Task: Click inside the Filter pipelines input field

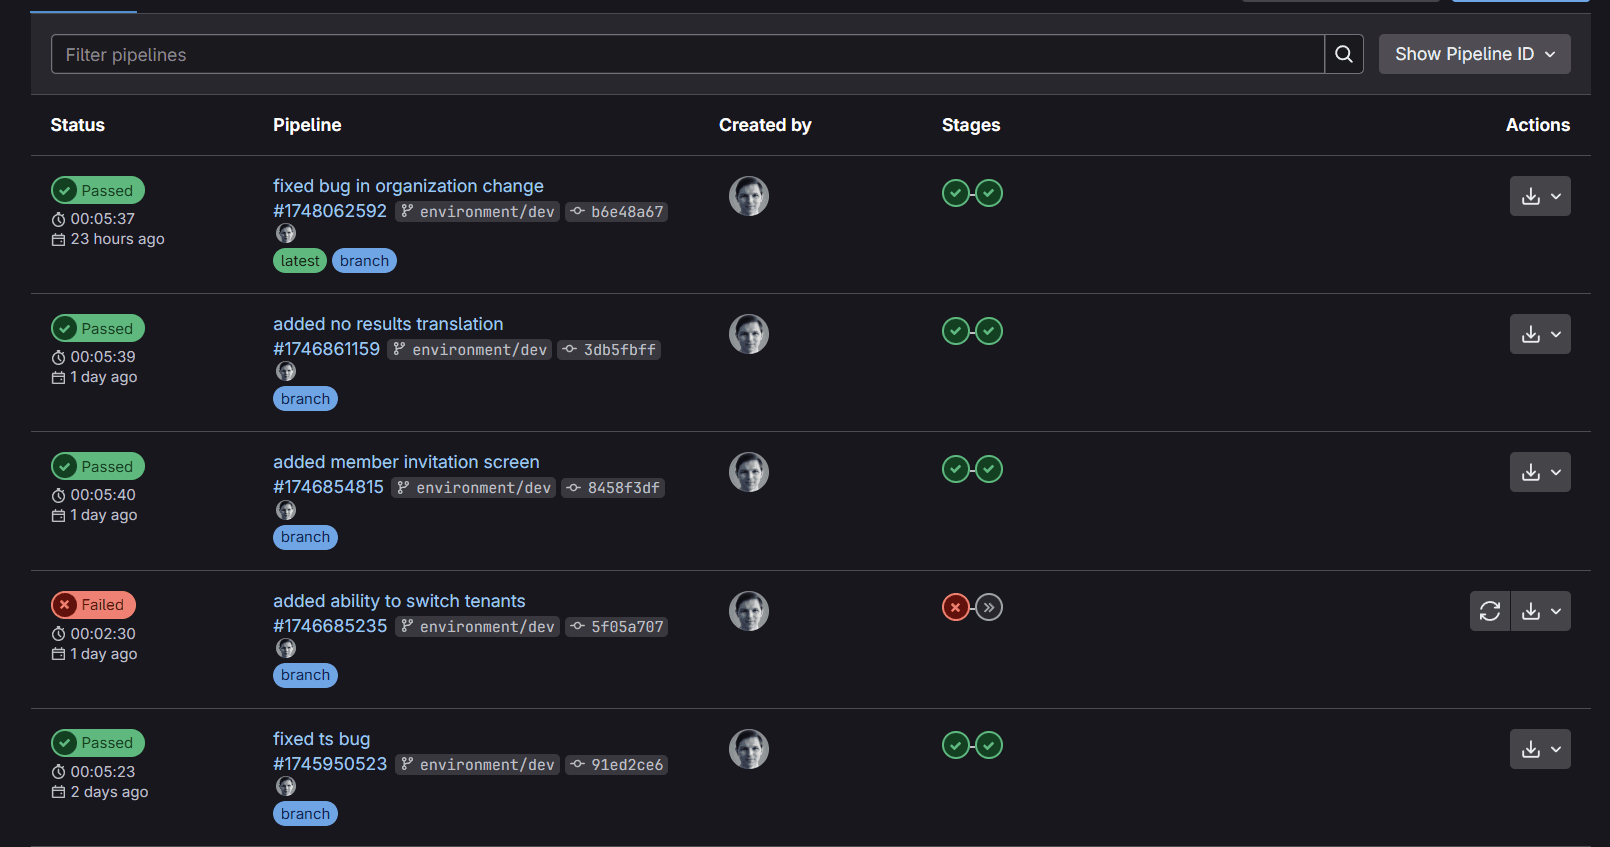Action: [400, 54]
